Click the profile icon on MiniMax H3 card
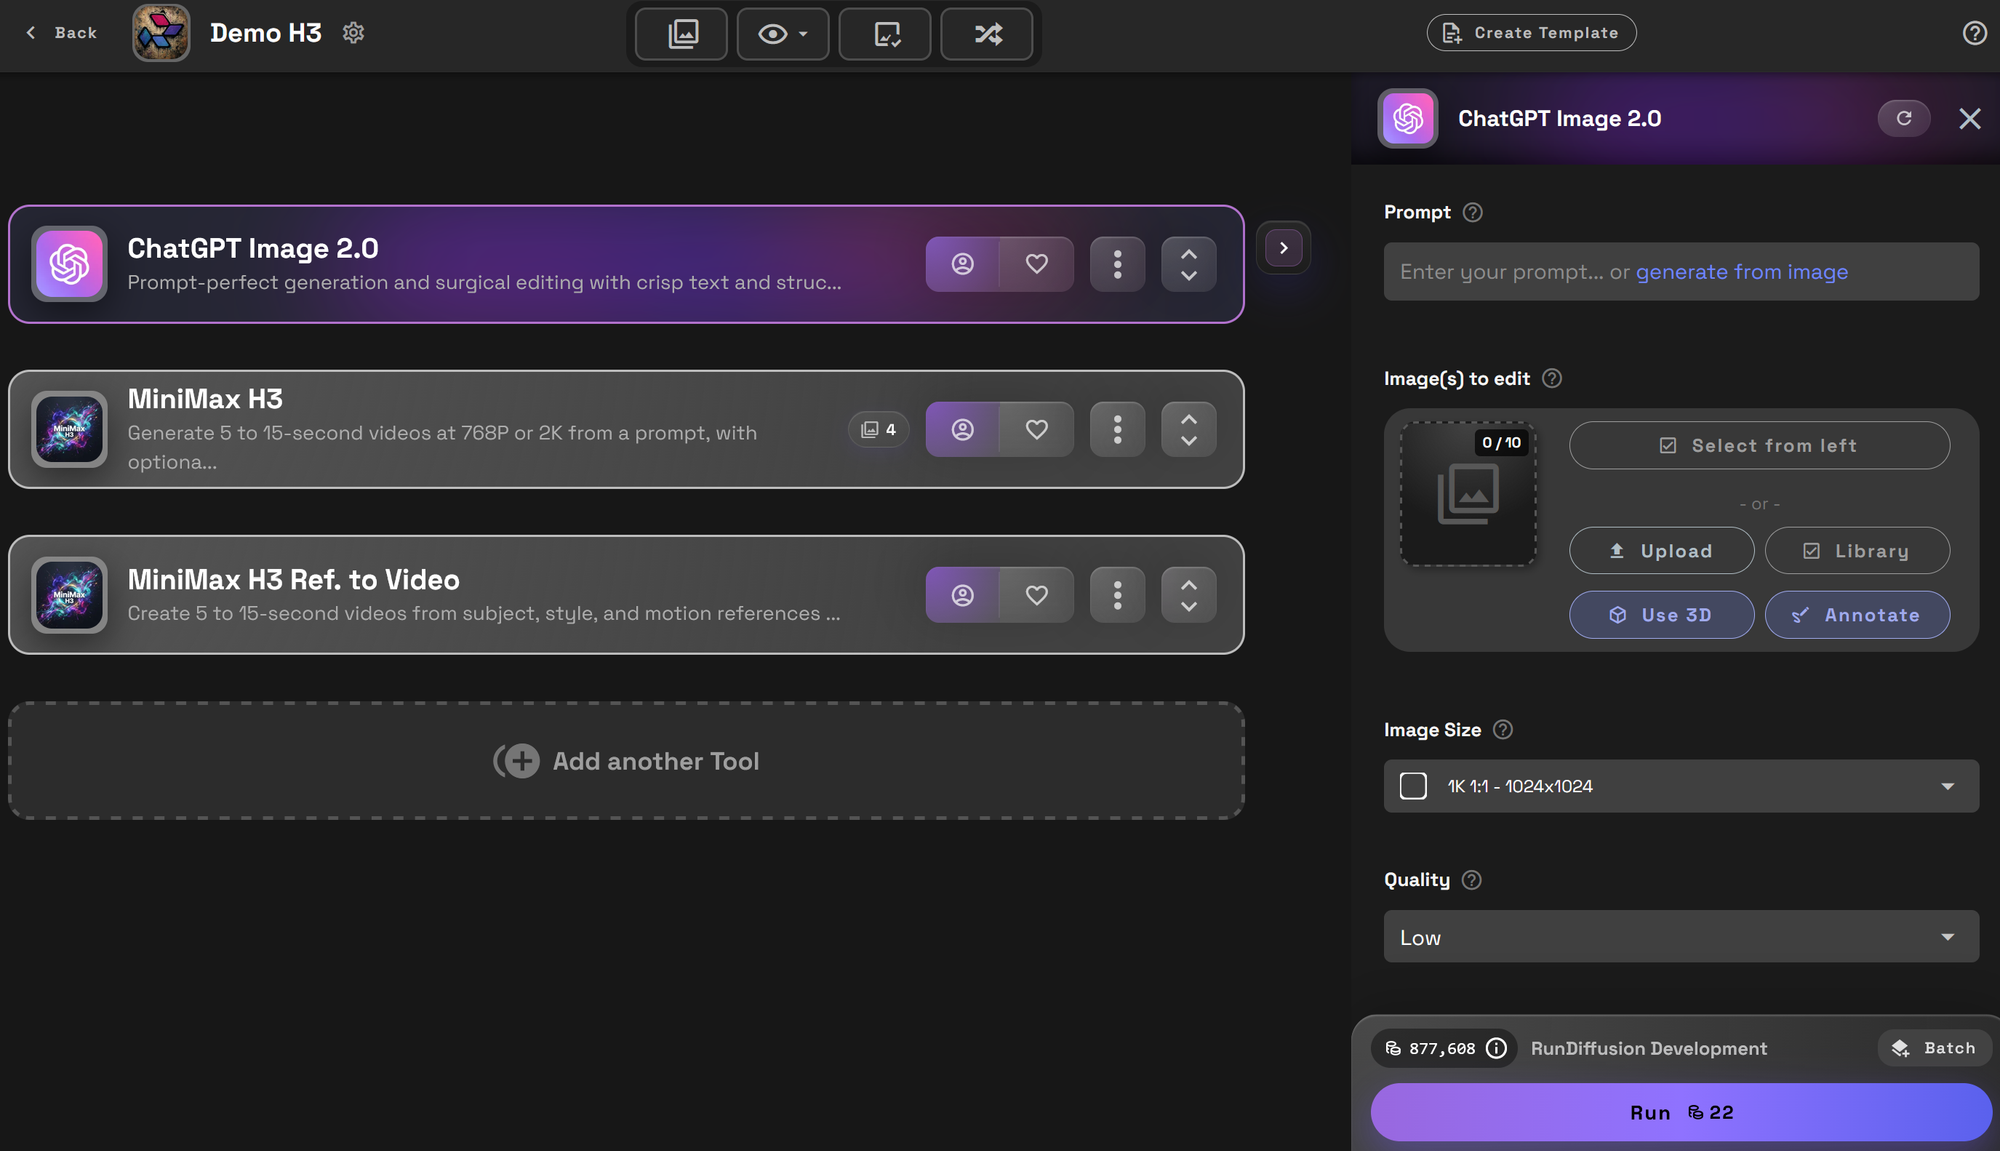 962,430
